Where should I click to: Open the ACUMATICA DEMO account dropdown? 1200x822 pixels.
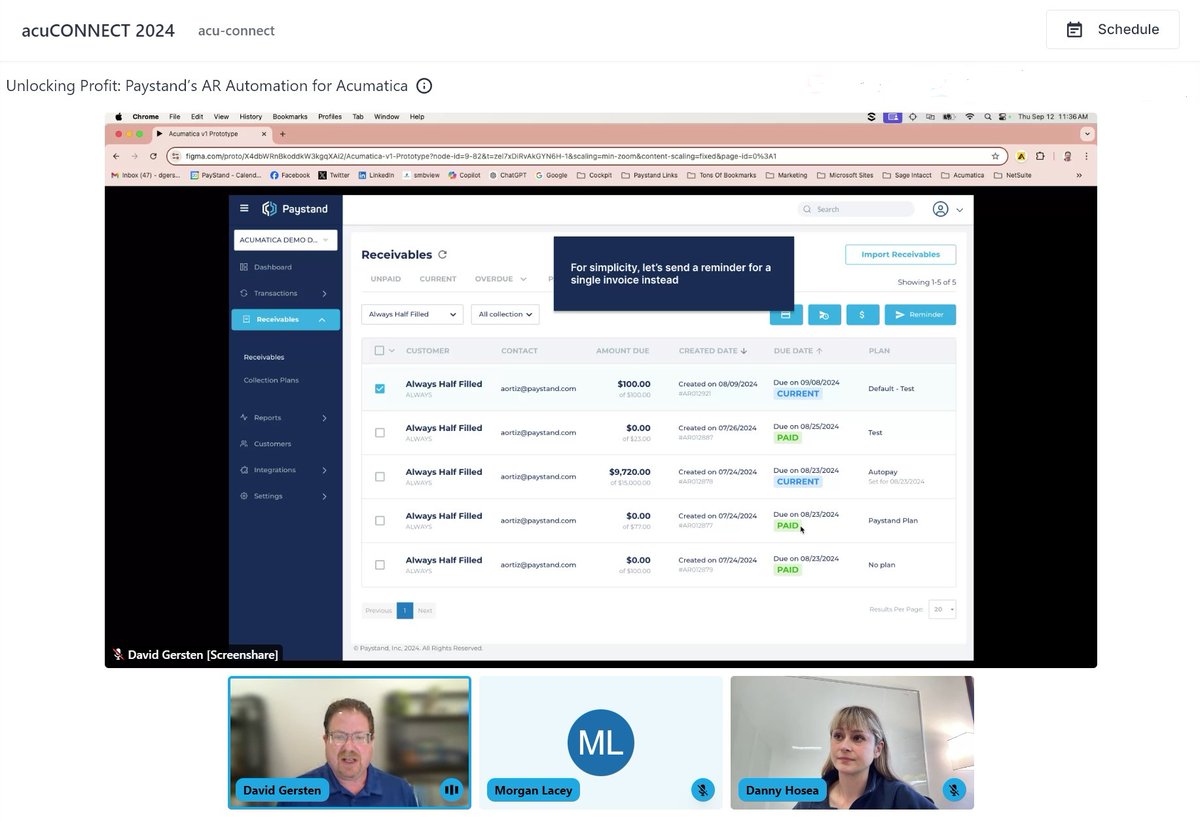pyautogui.click(x=285, y=240)
